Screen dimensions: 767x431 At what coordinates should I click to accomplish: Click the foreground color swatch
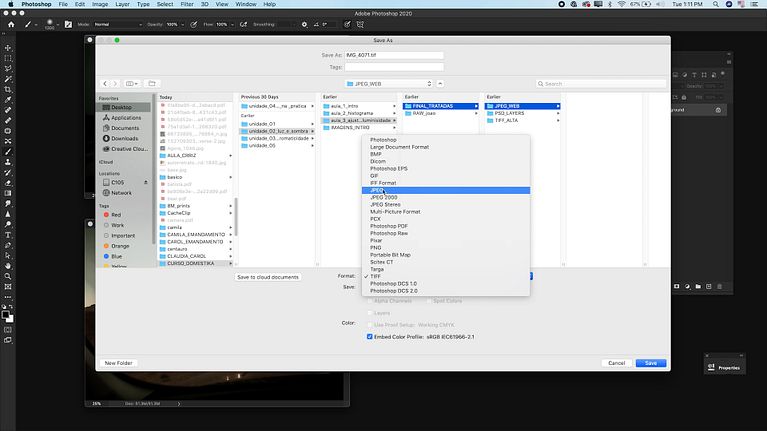pyautogui.click(x=6, y=313)
